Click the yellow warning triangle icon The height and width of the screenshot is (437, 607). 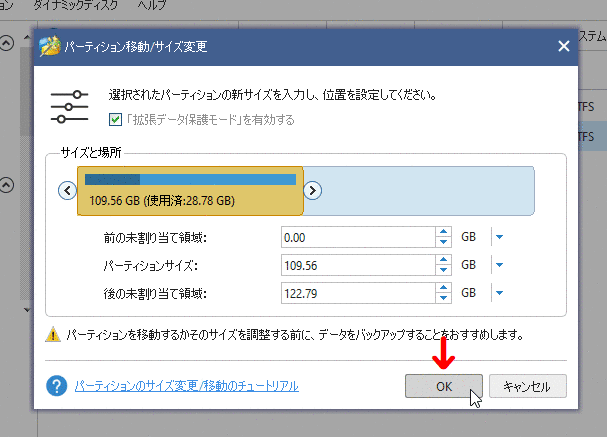click(x=53, y=337)
